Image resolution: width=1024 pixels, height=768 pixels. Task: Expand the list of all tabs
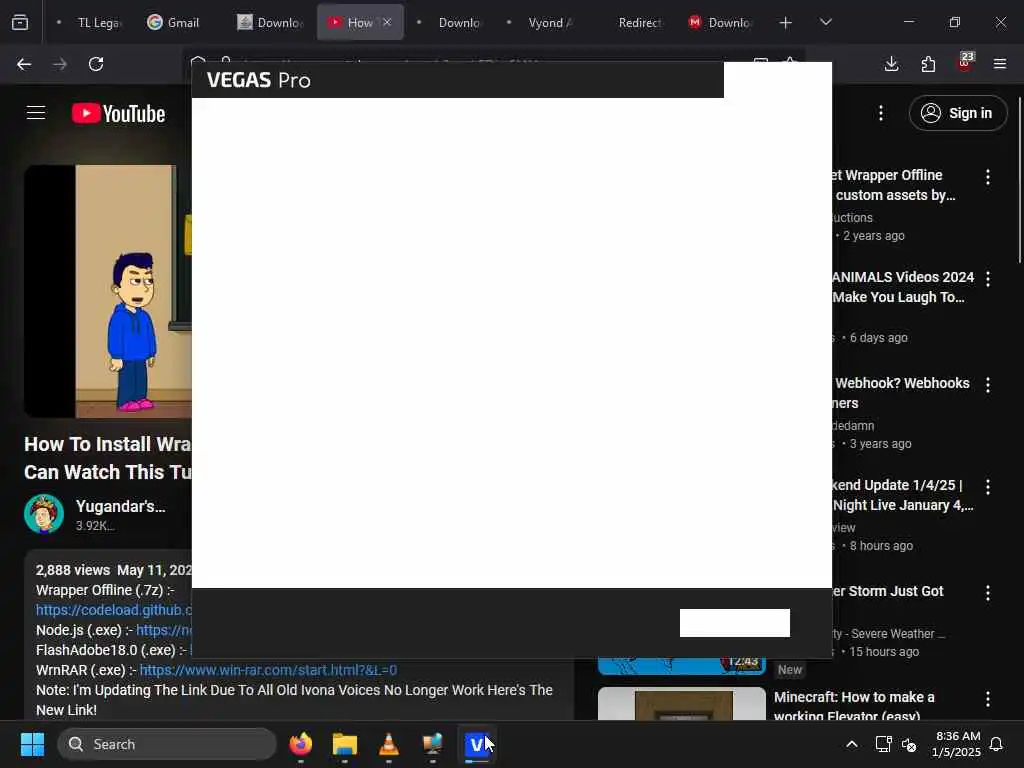(x=825, y=22)
